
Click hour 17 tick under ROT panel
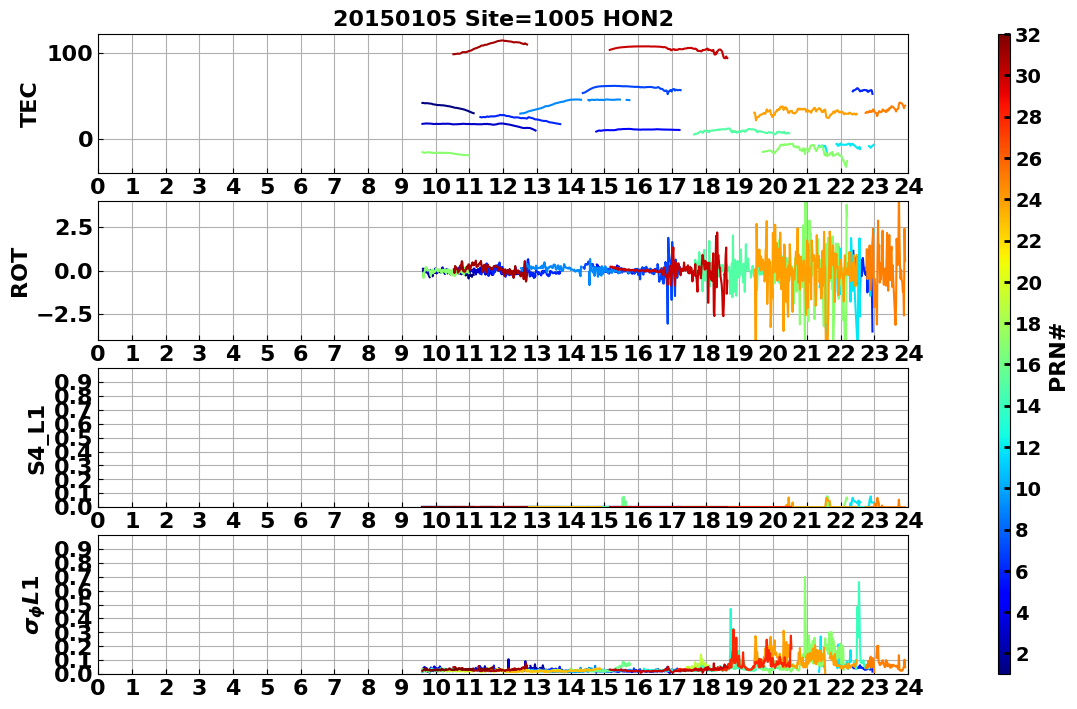pyautogui.click(x=672, y=353)
